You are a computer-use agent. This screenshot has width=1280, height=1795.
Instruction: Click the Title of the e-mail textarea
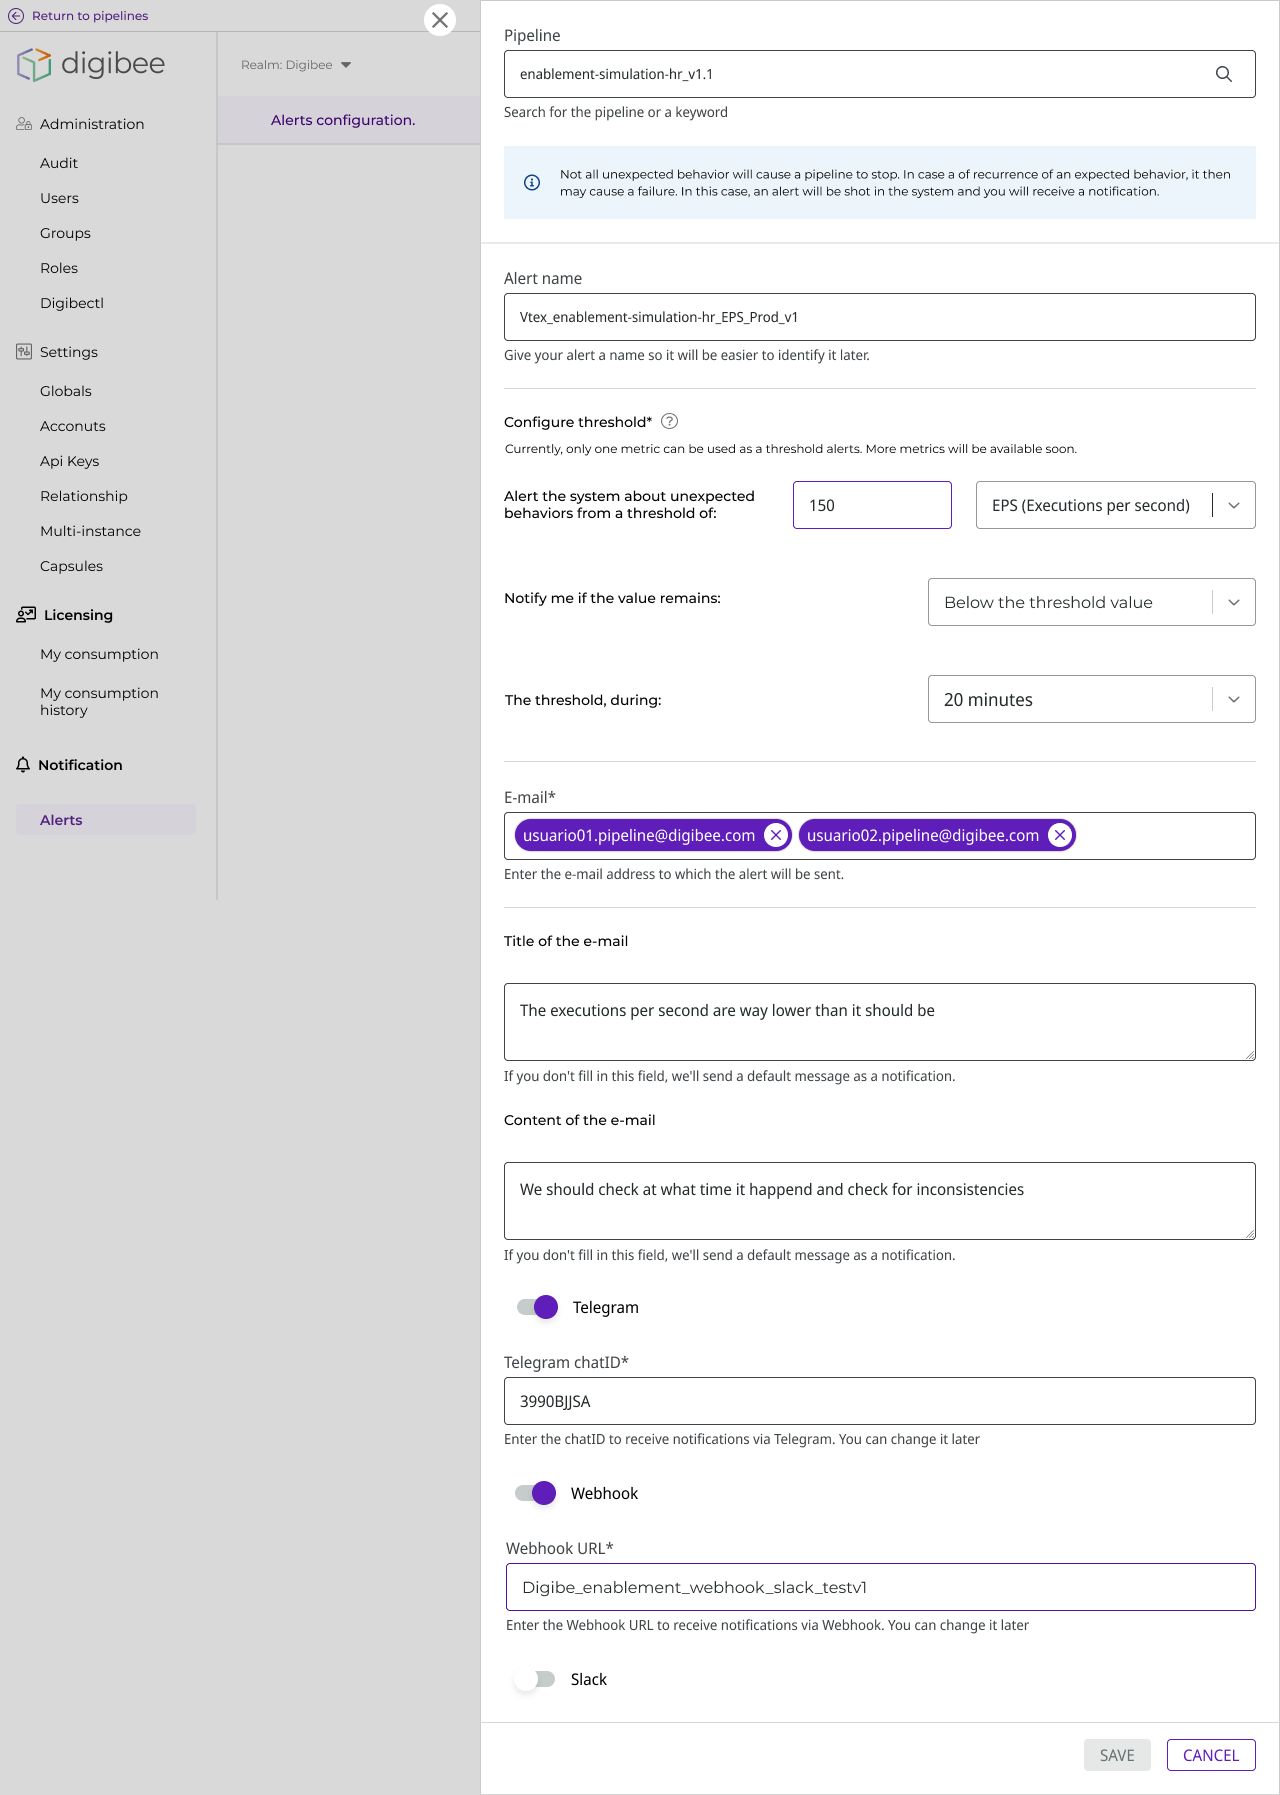(880, 1022)
